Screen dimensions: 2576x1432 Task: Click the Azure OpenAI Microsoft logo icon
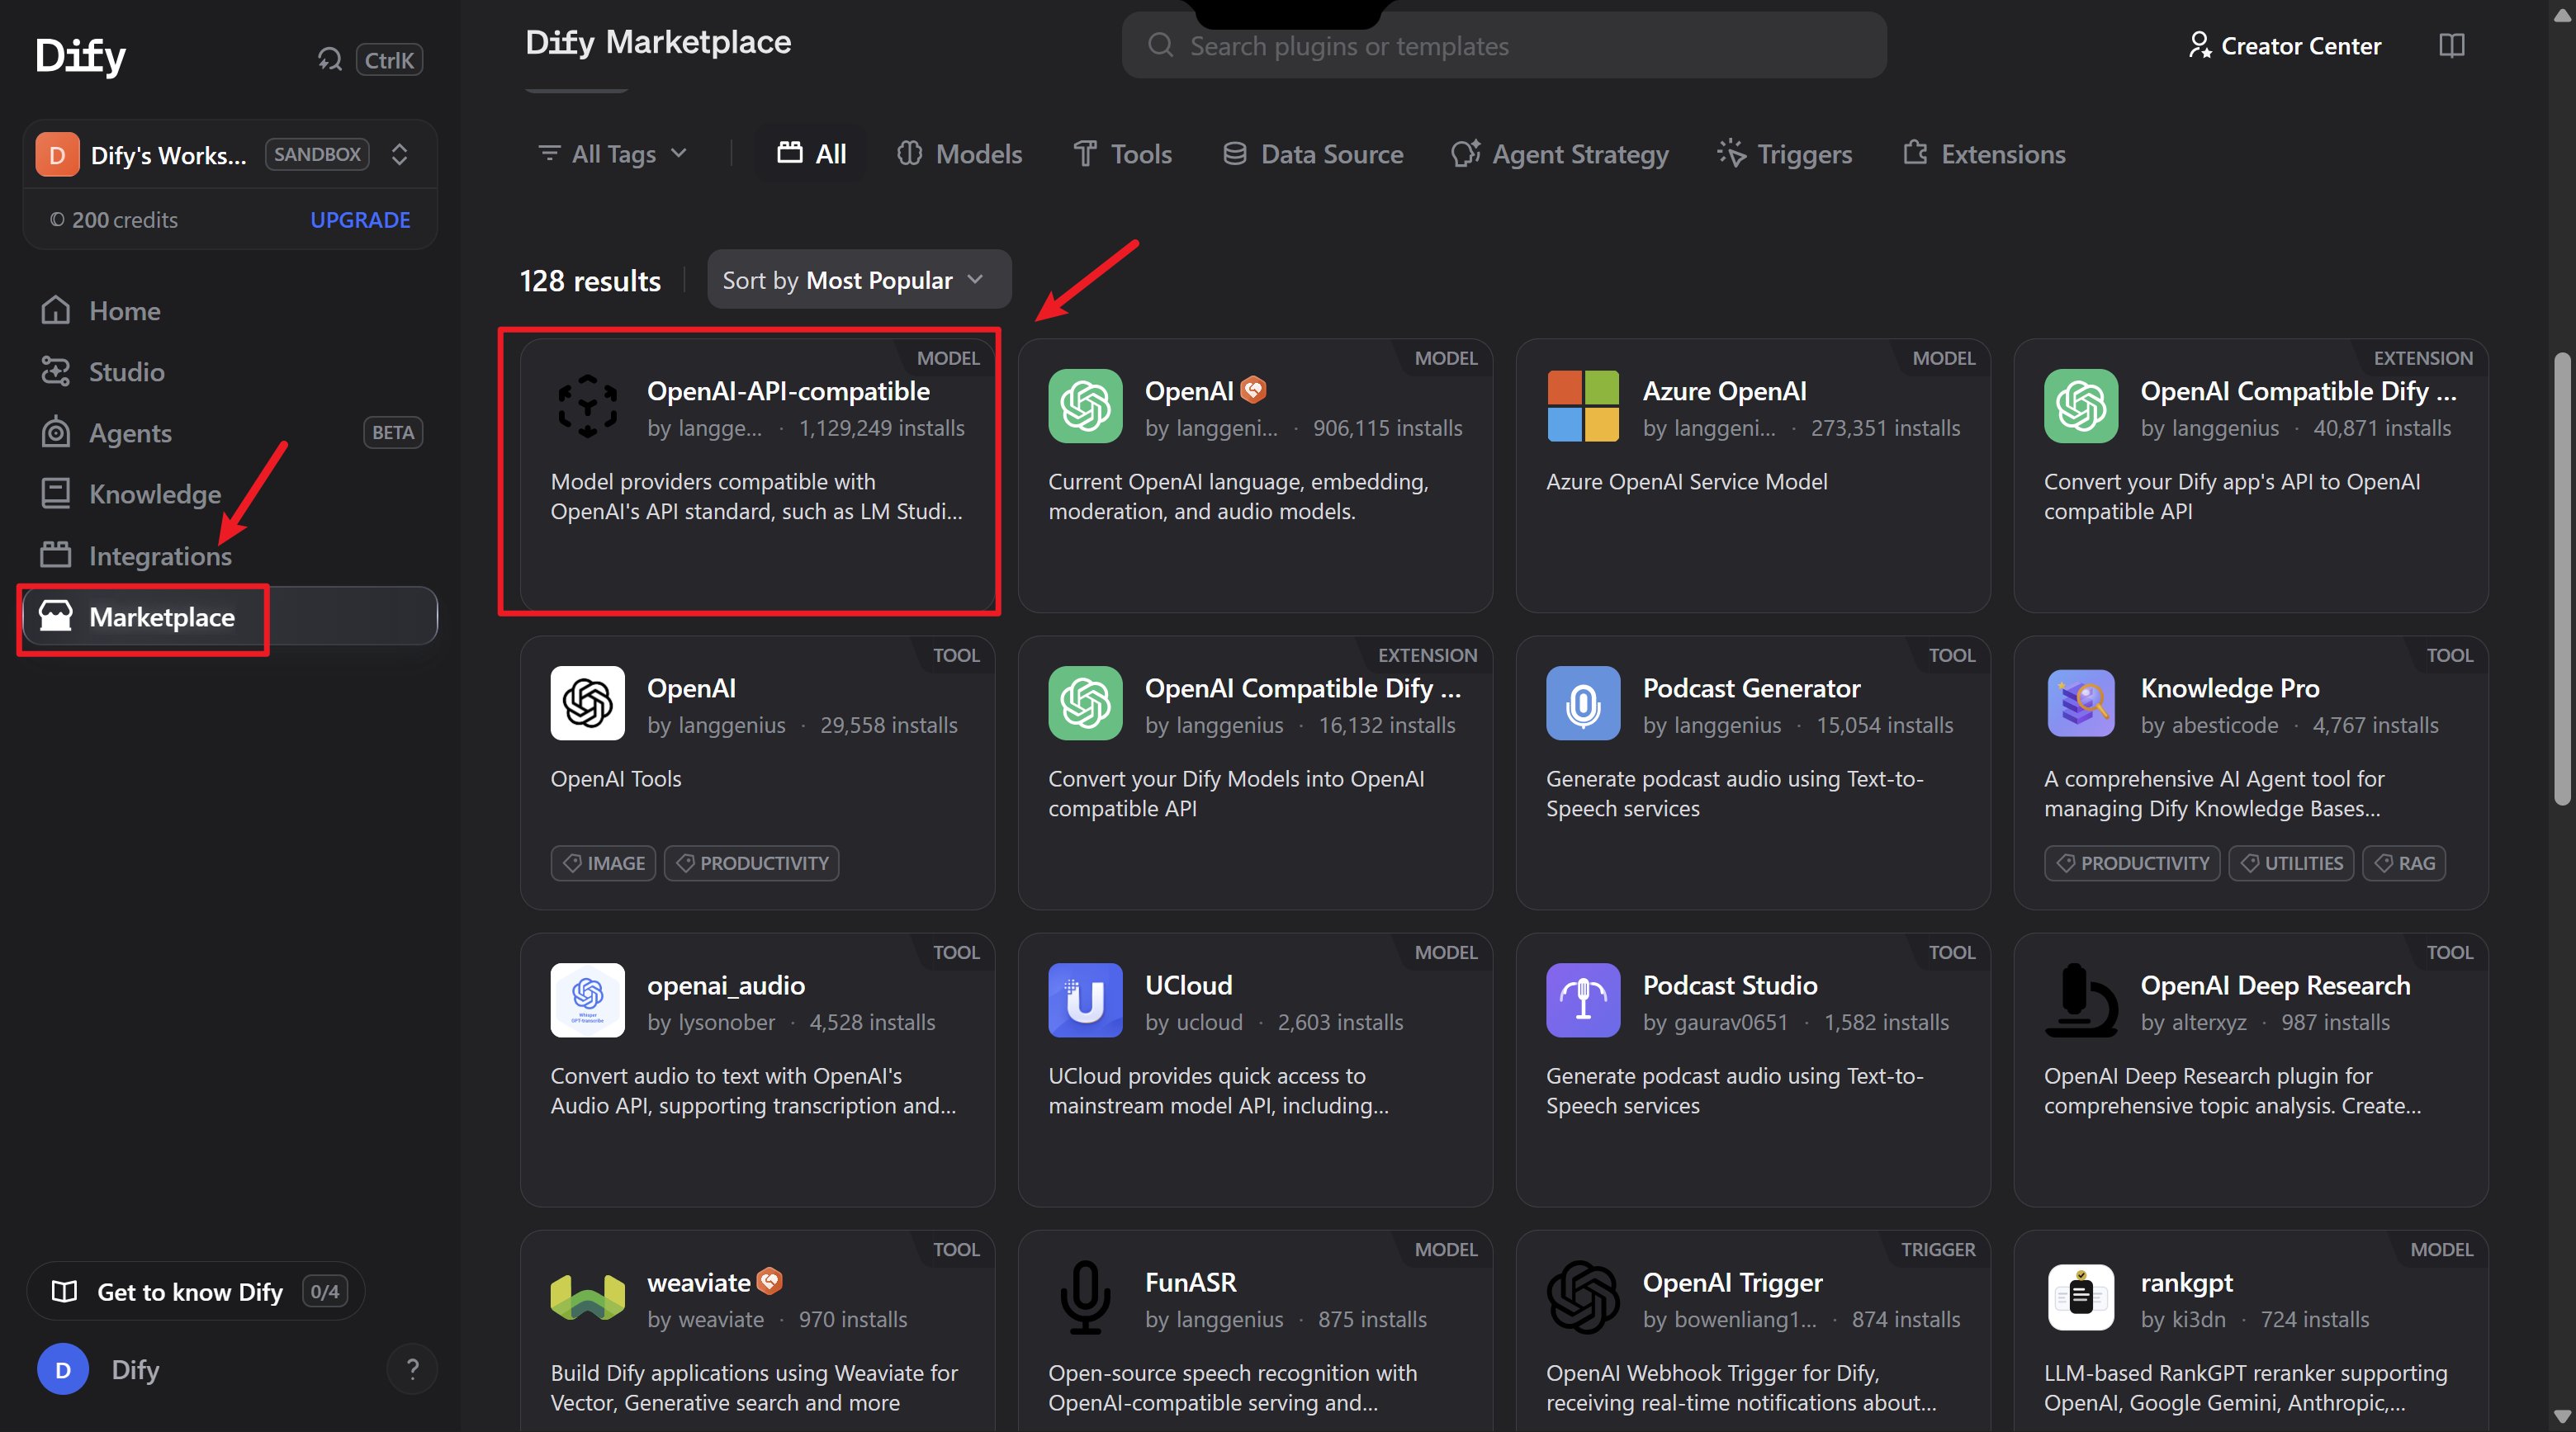click(x=1583, y=406)
